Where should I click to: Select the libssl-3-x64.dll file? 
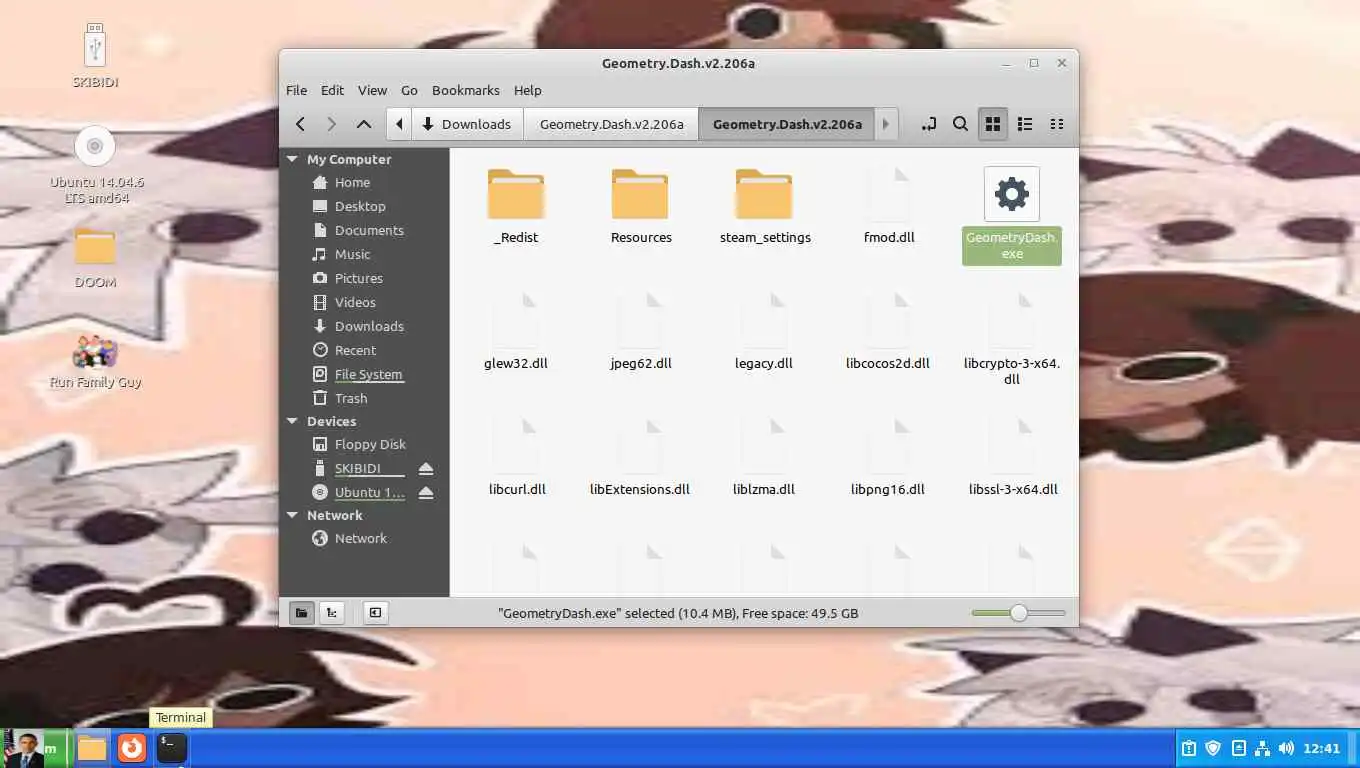1013,459
